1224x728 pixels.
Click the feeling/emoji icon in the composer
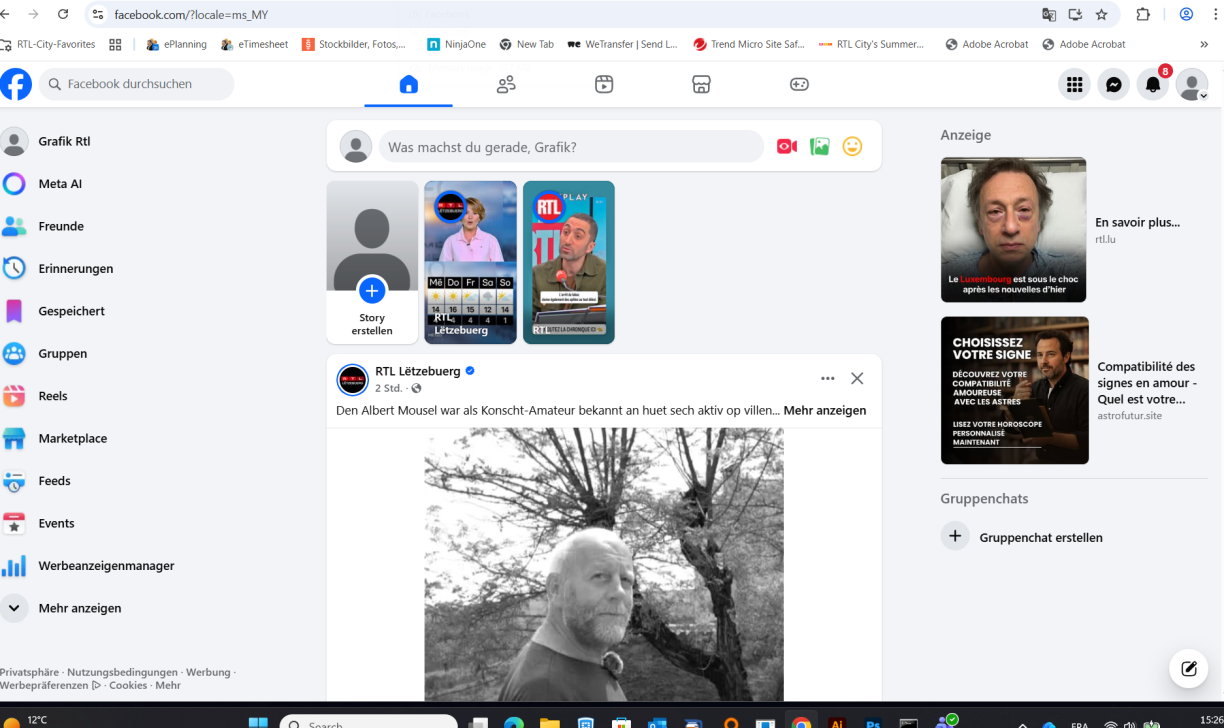click(852, 146)
